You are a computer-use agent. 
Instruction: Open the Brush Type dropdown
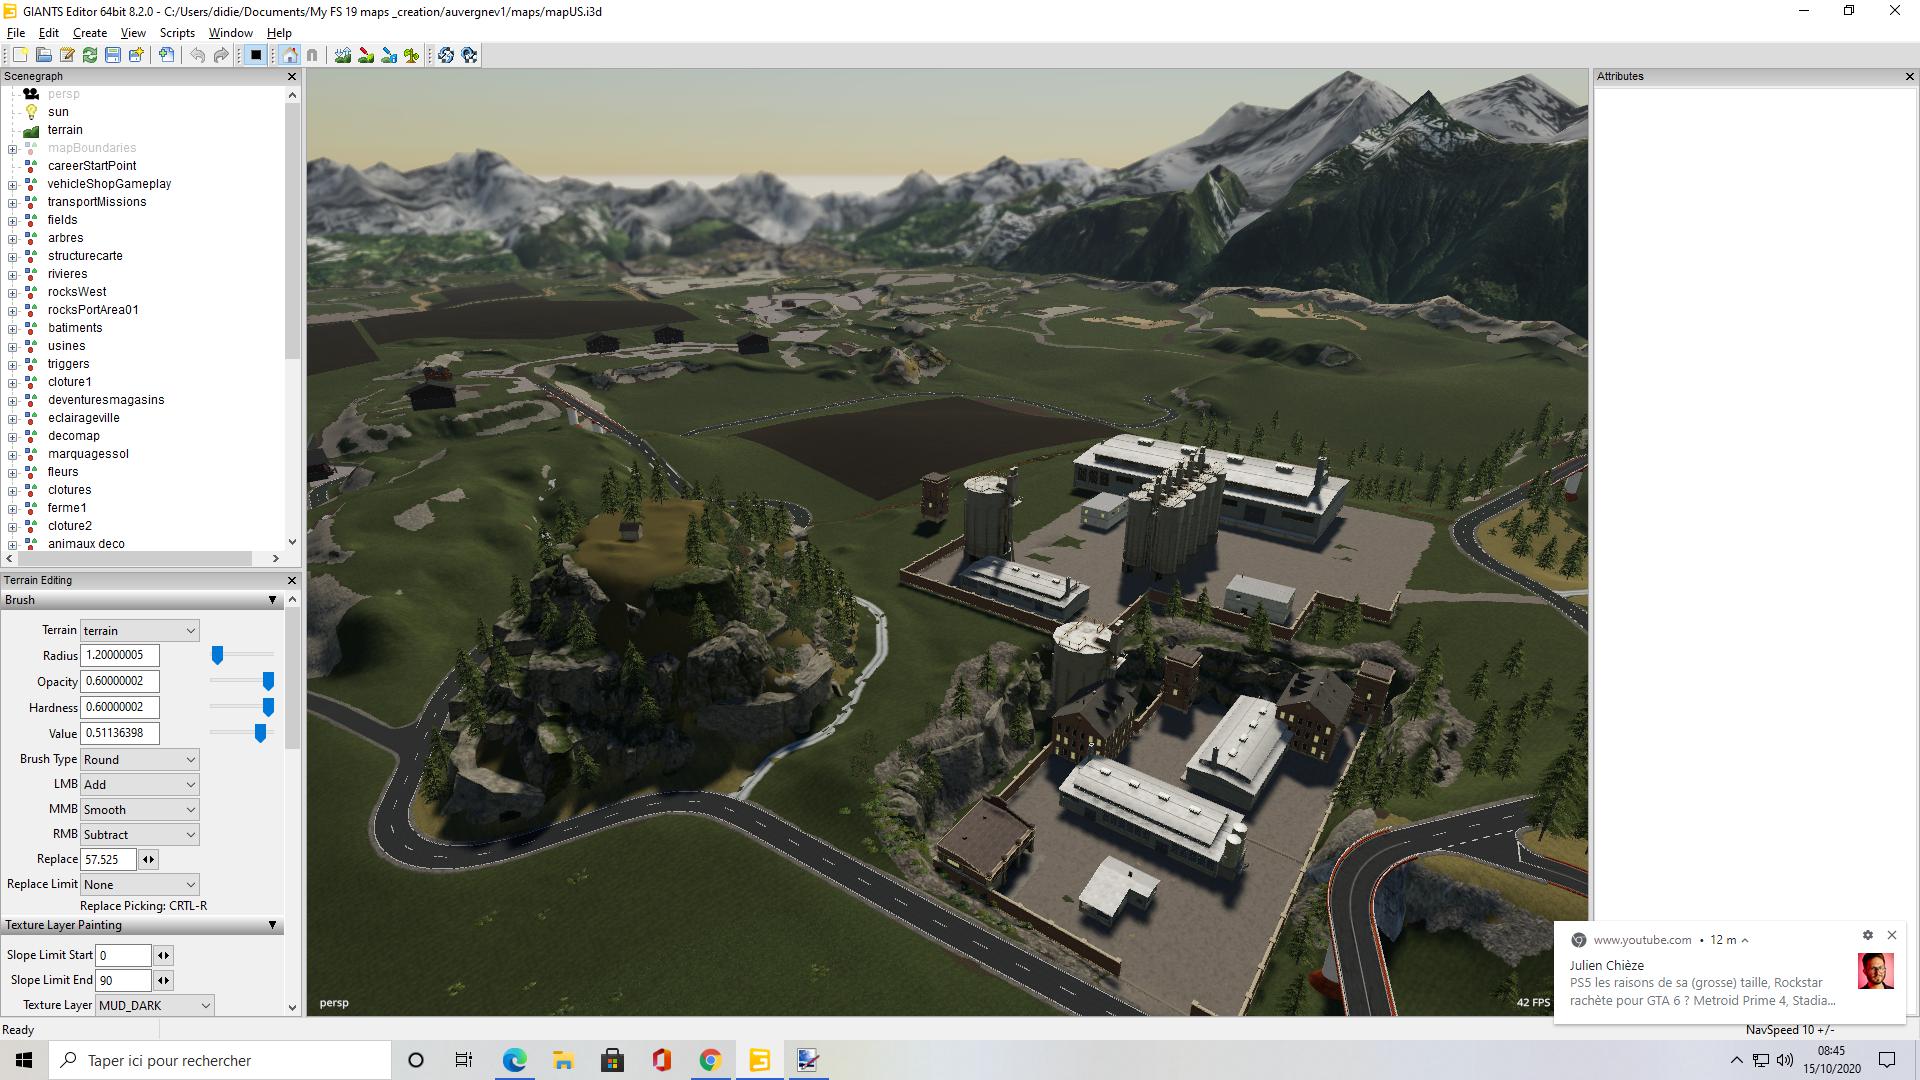[x=139, y=759]
